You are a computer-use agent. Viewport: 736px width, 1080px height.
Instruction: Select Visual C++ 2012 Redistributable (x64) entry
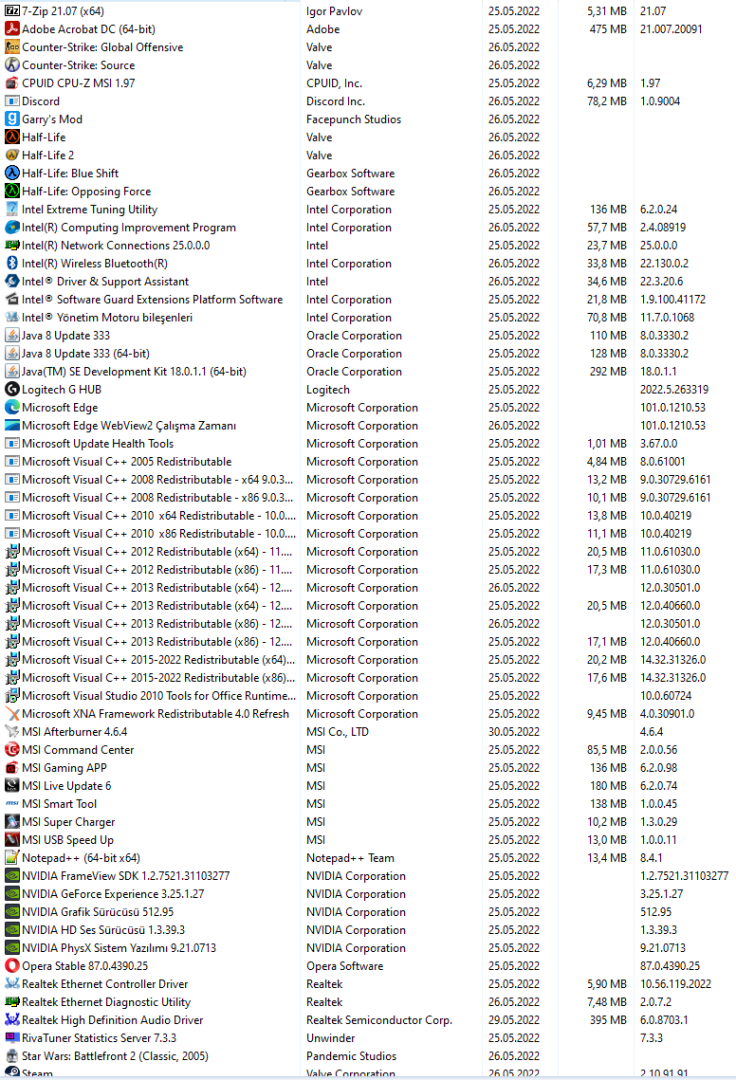(157, 552)
